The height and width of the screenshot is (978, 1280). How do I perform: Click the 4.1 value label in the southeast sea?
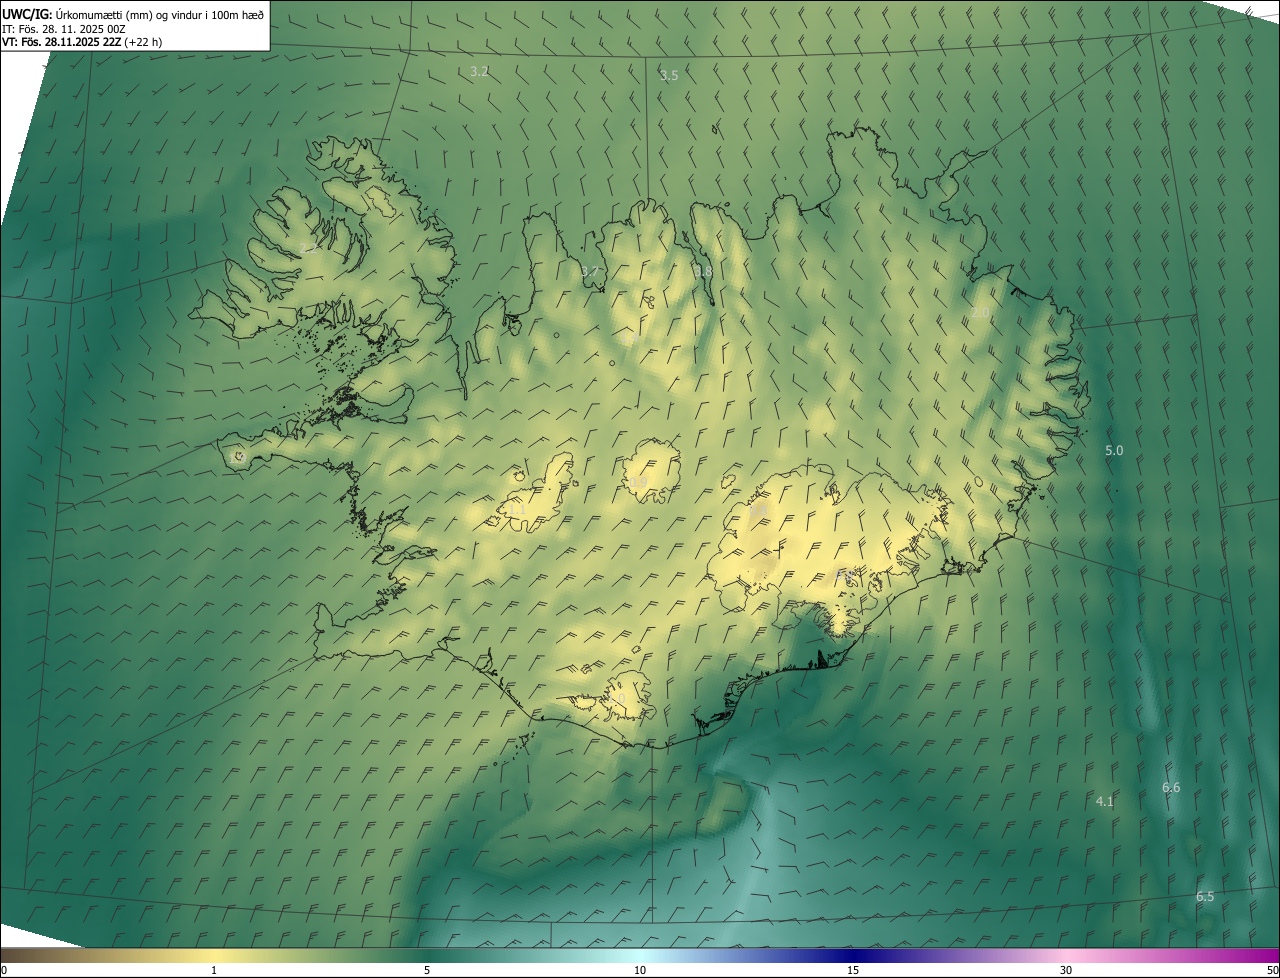pos(1105,801)
